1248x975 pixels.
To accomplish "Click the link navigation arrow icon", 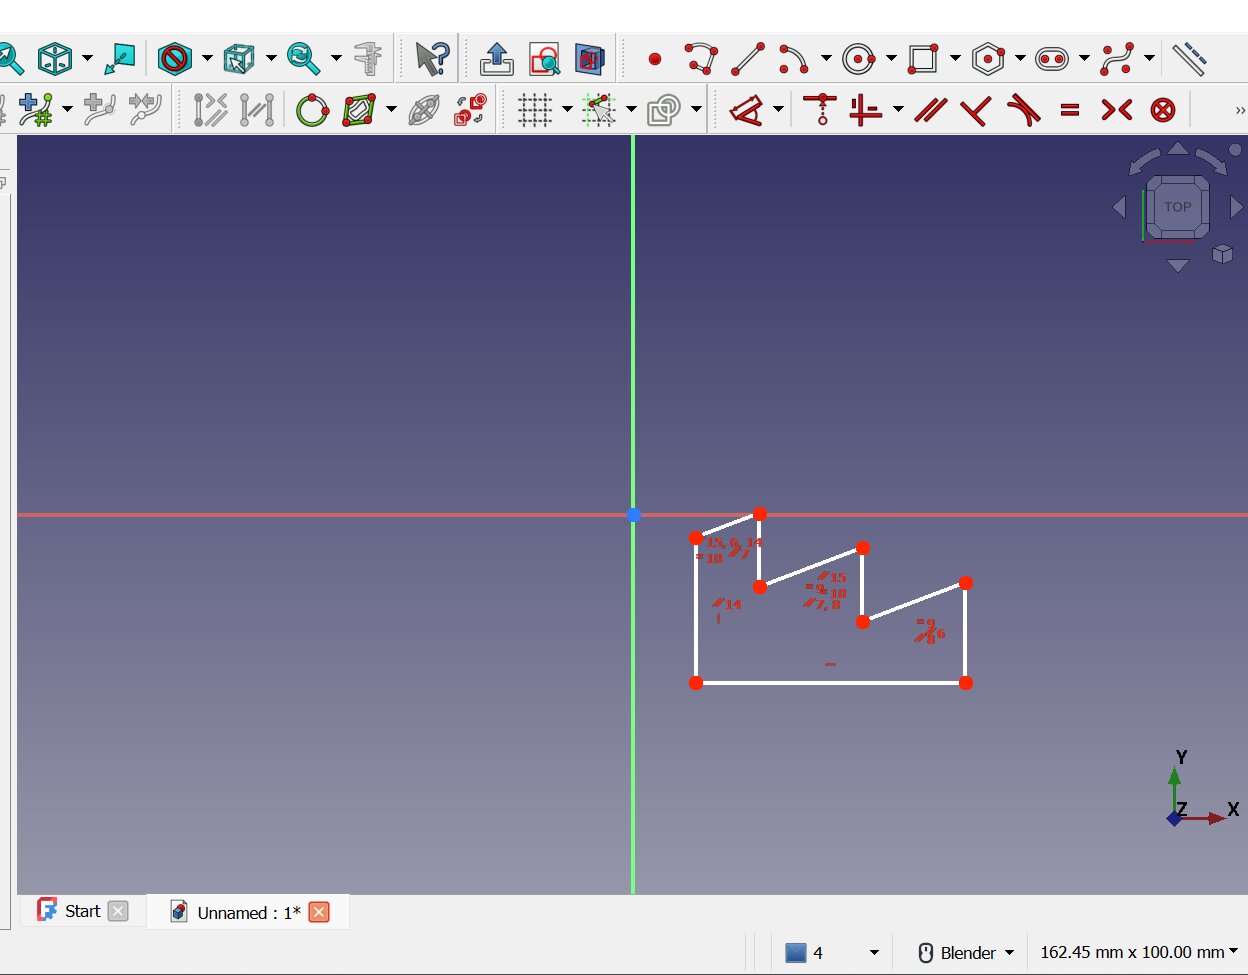I will [120, 59].
